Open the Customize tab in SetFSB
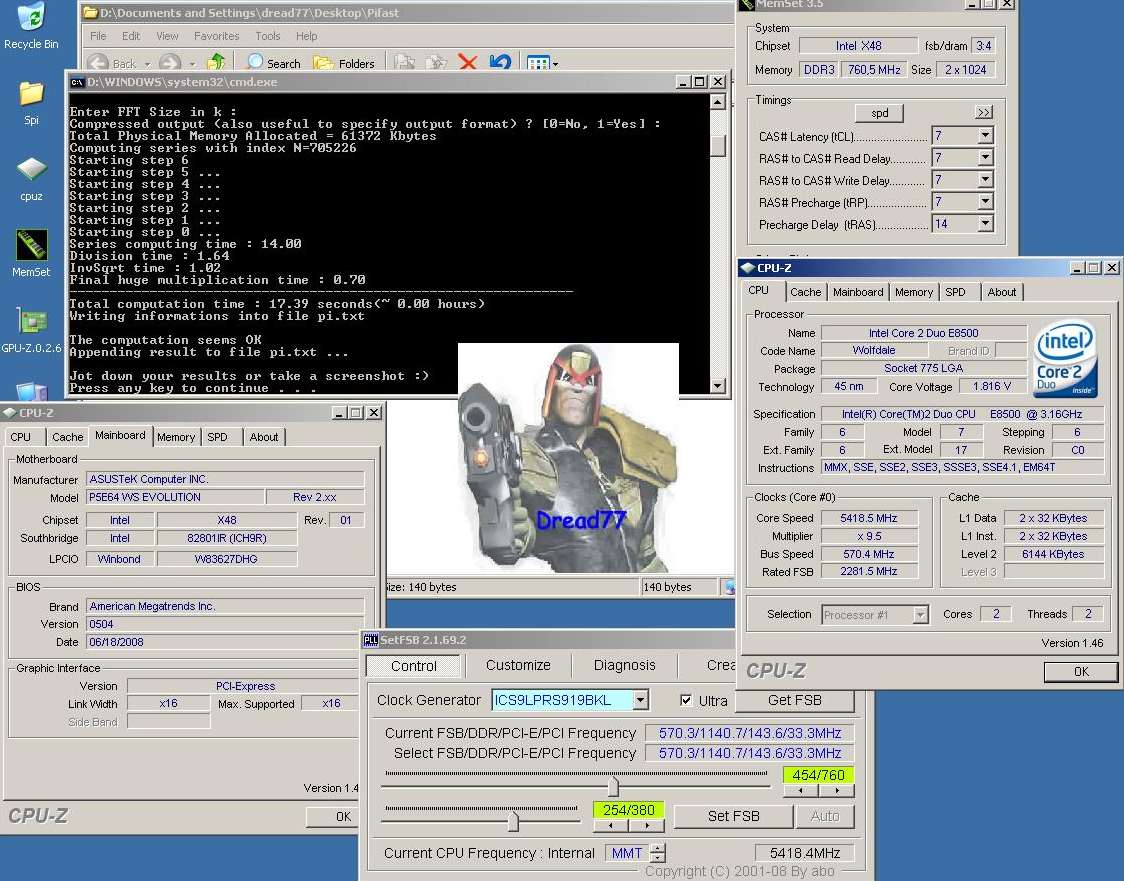The image size is (1124, 881). (518, 665)
